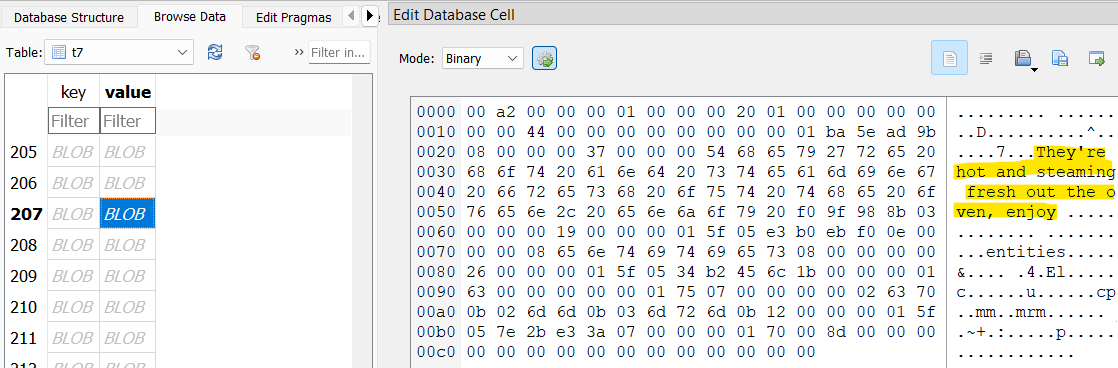Click hex offset 0080 in the editor
Image resolution: width=1118 pixels, height=368 pixels.
[436, 272]
